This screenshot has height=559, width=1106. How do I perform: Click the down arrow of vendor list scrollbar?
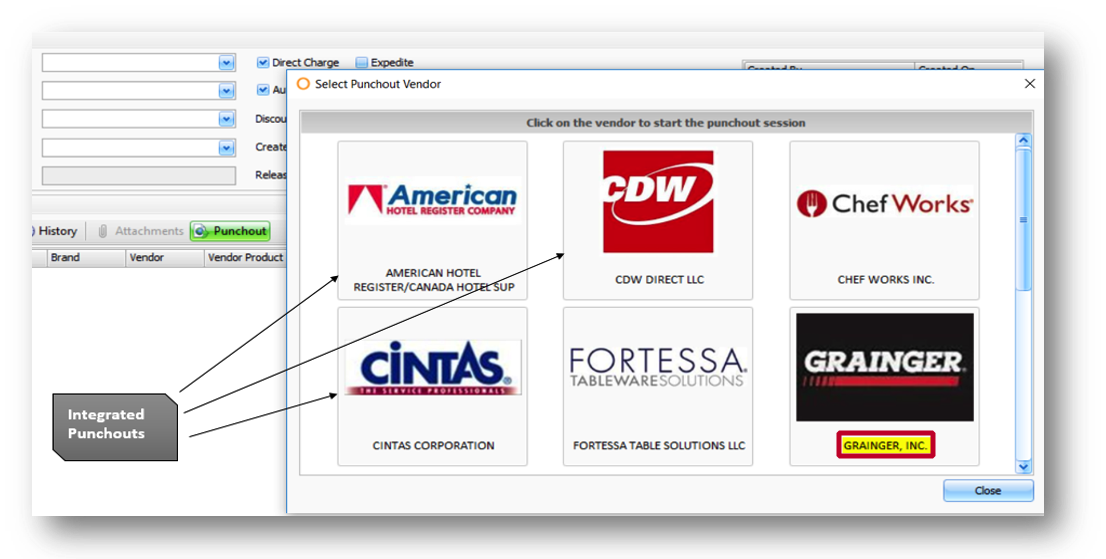click(x=1023, y=467)
